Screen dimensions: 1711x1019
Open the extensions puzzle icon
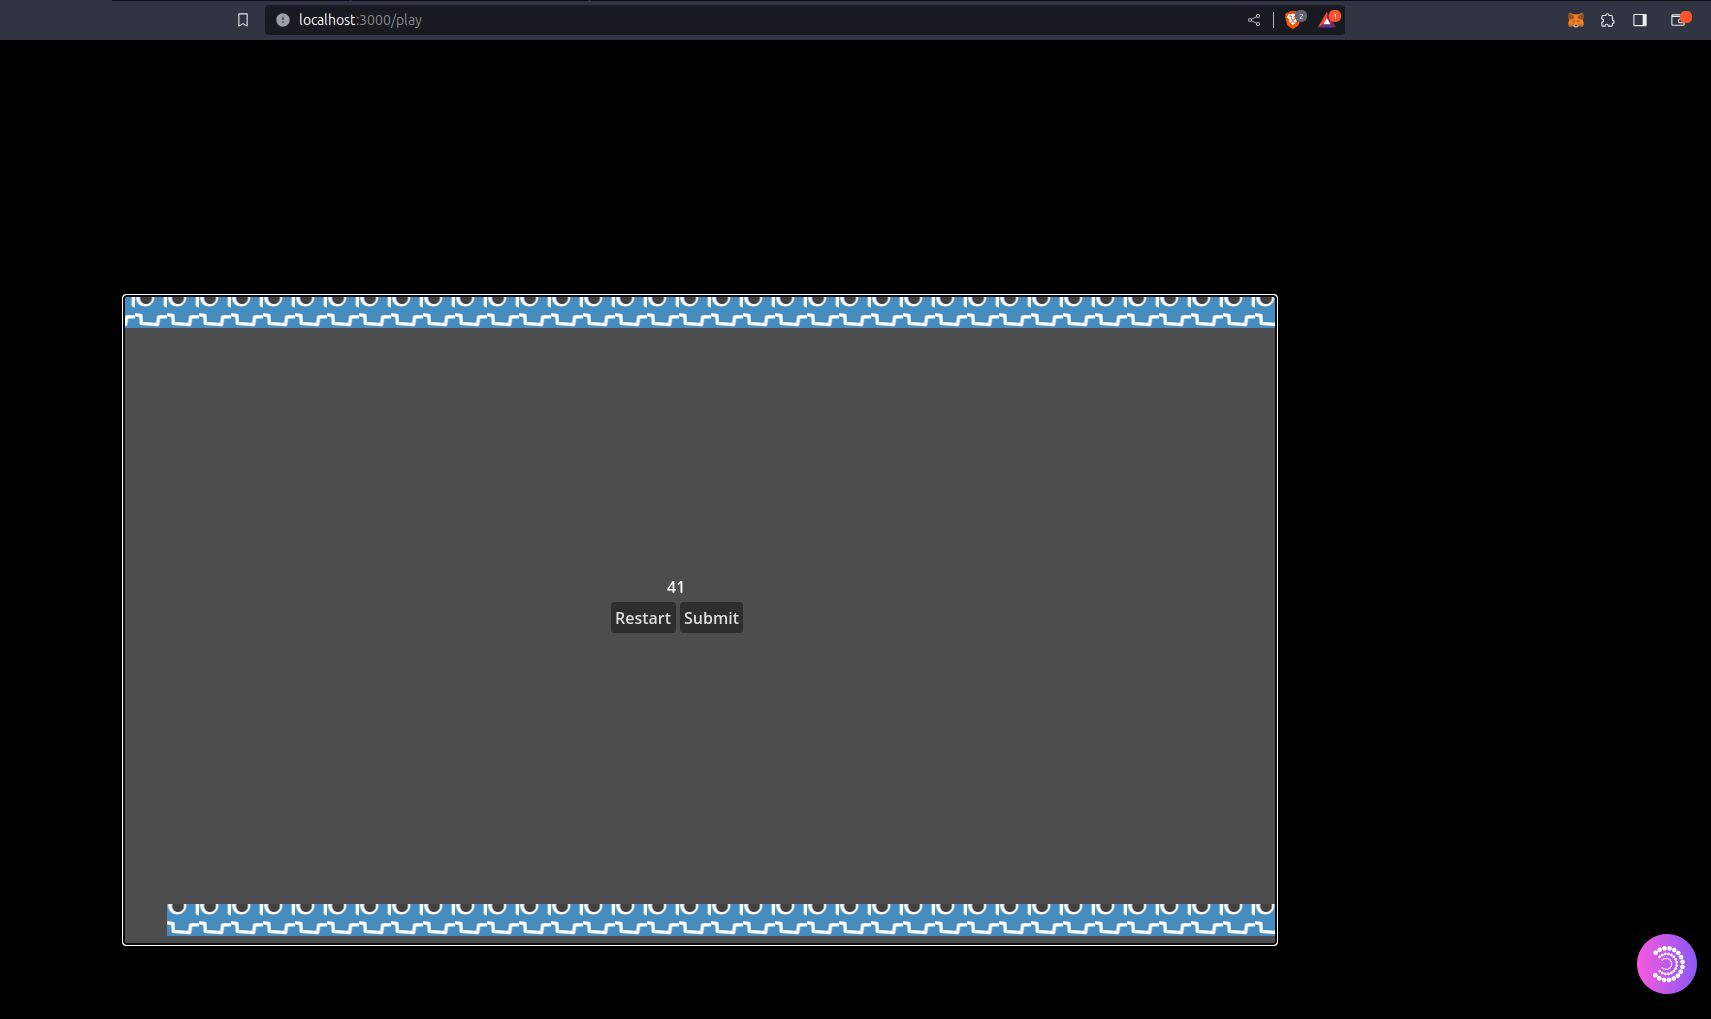1608,20
